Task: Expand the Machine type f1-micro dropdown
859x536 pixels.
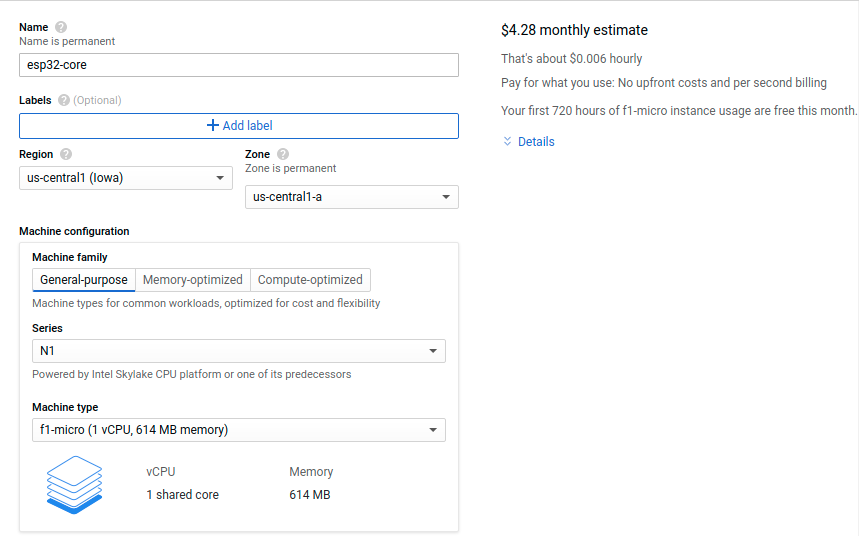Action: 238,430
